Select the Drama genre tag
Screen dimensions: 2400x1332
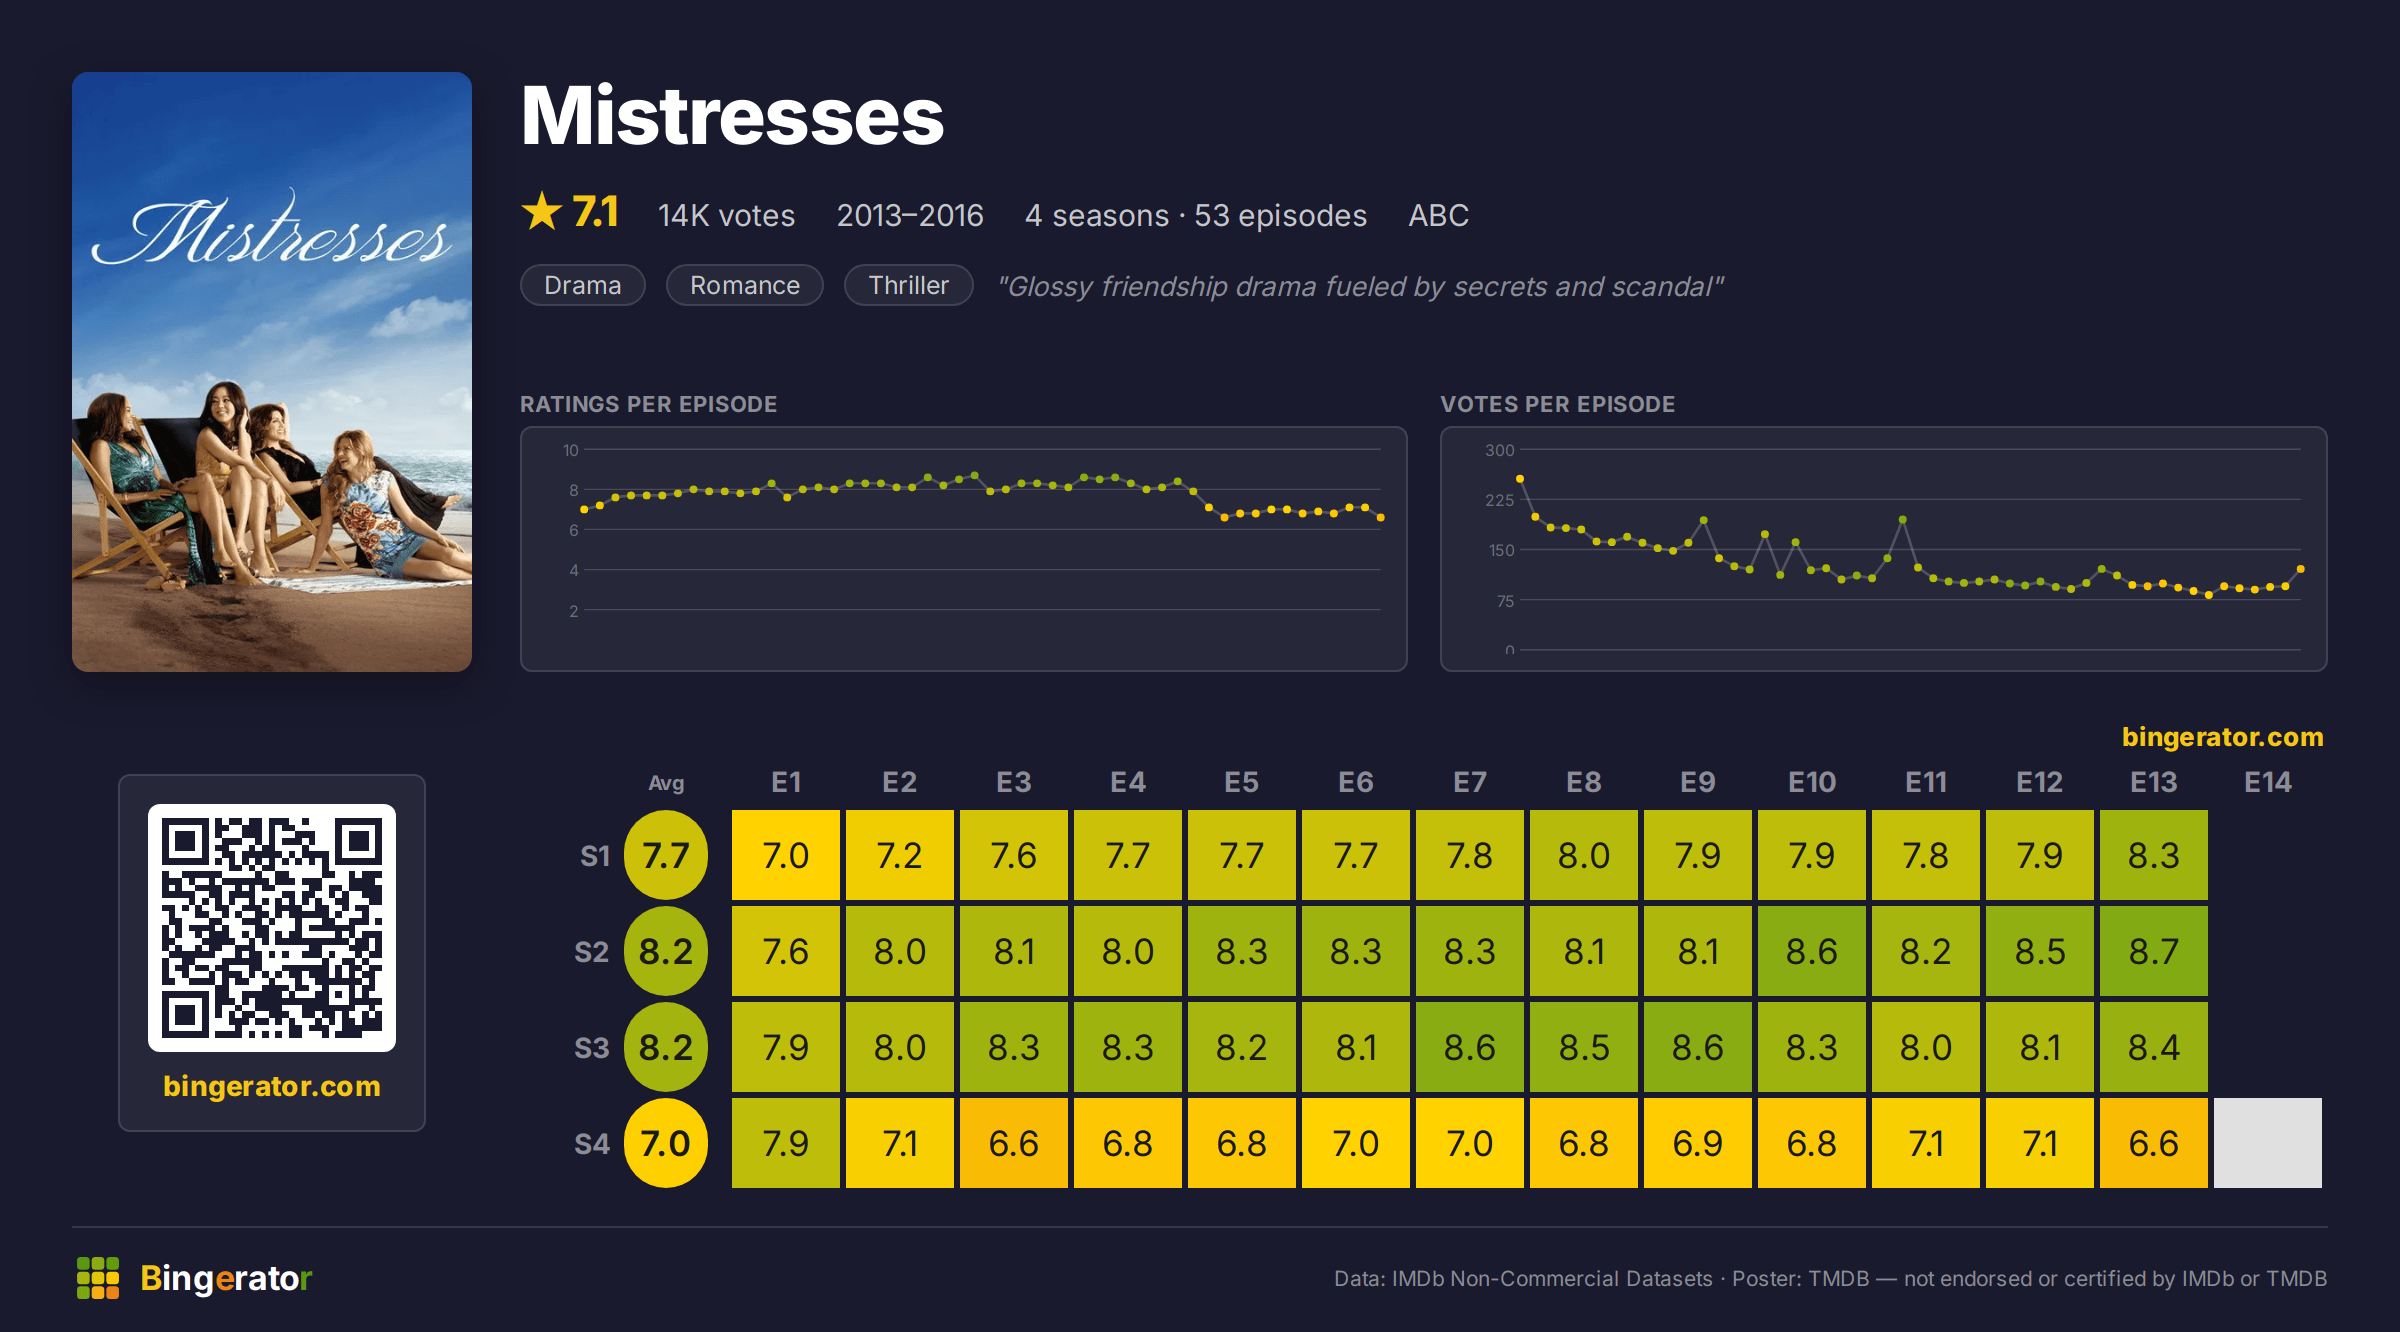pos(583,285)
